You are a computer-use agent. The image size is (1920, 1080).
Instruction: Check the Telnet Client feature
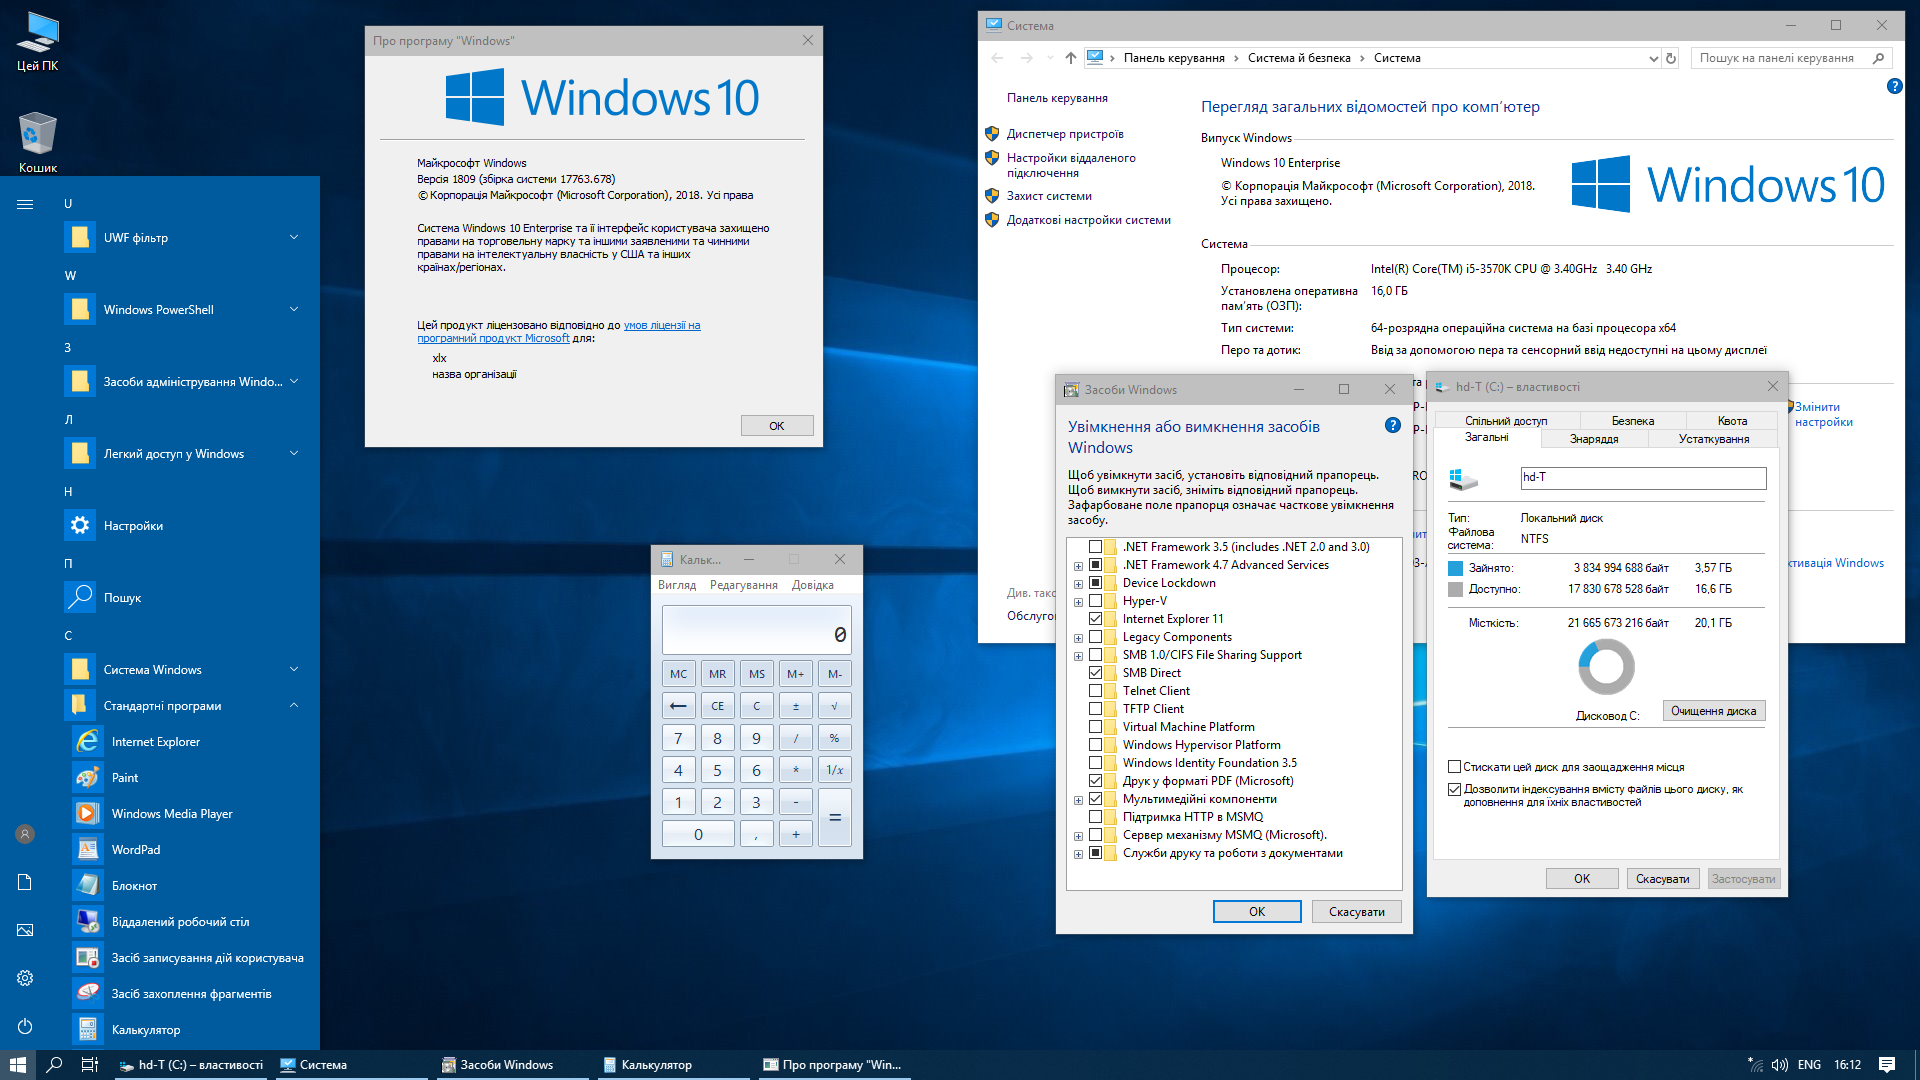tap(1096, 691)
